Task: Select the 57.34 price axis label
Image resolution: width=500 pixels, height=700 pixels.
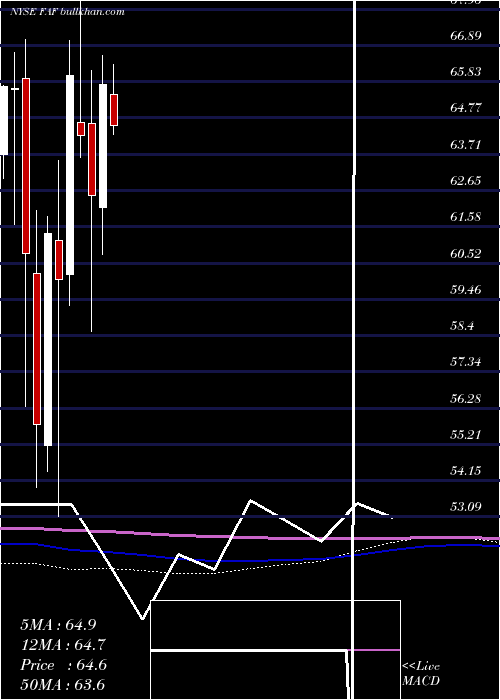Action: coord(466,362)
